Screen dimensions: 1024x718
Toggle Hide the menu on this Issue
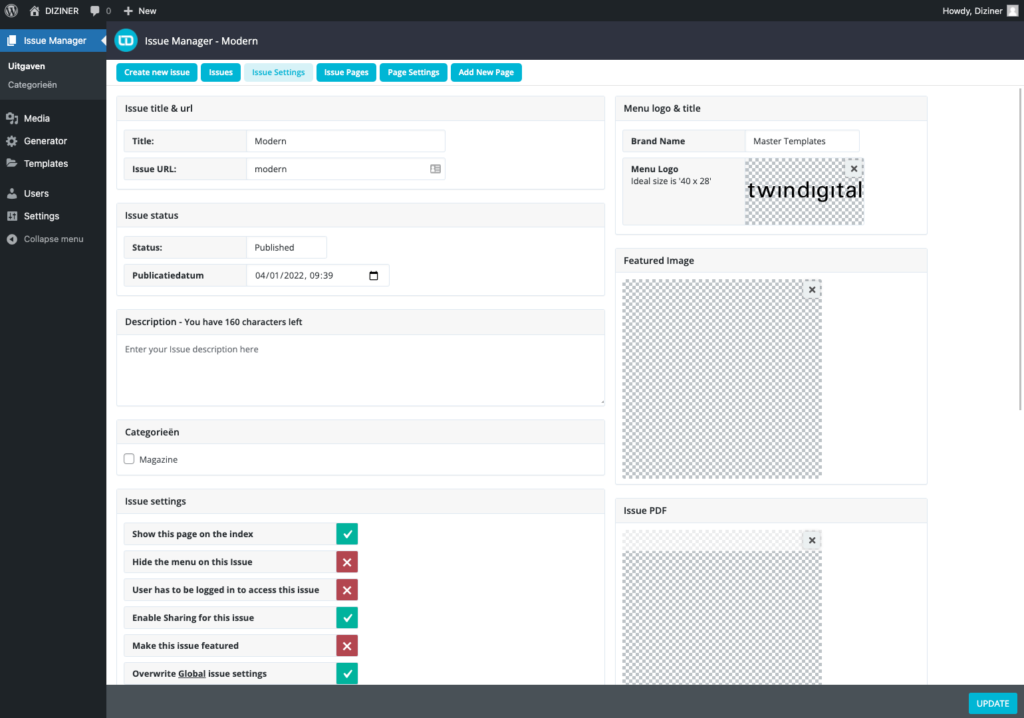click(347, 562)
